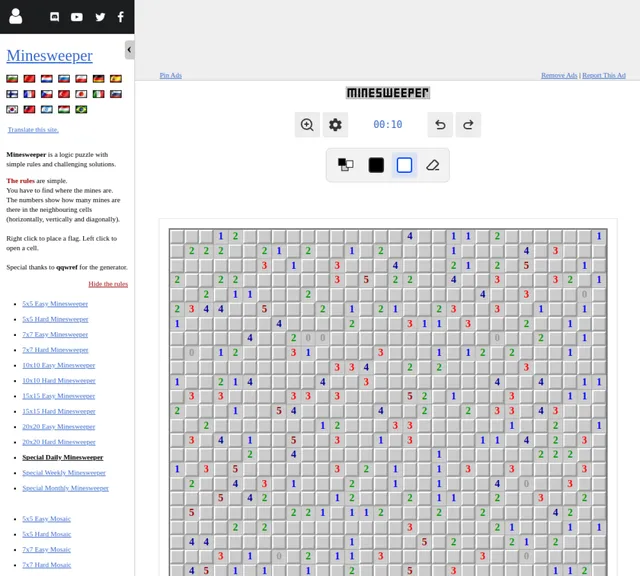640x576 pixels.
Task: Choose the Hungarian flag
Action: (64, 109)
